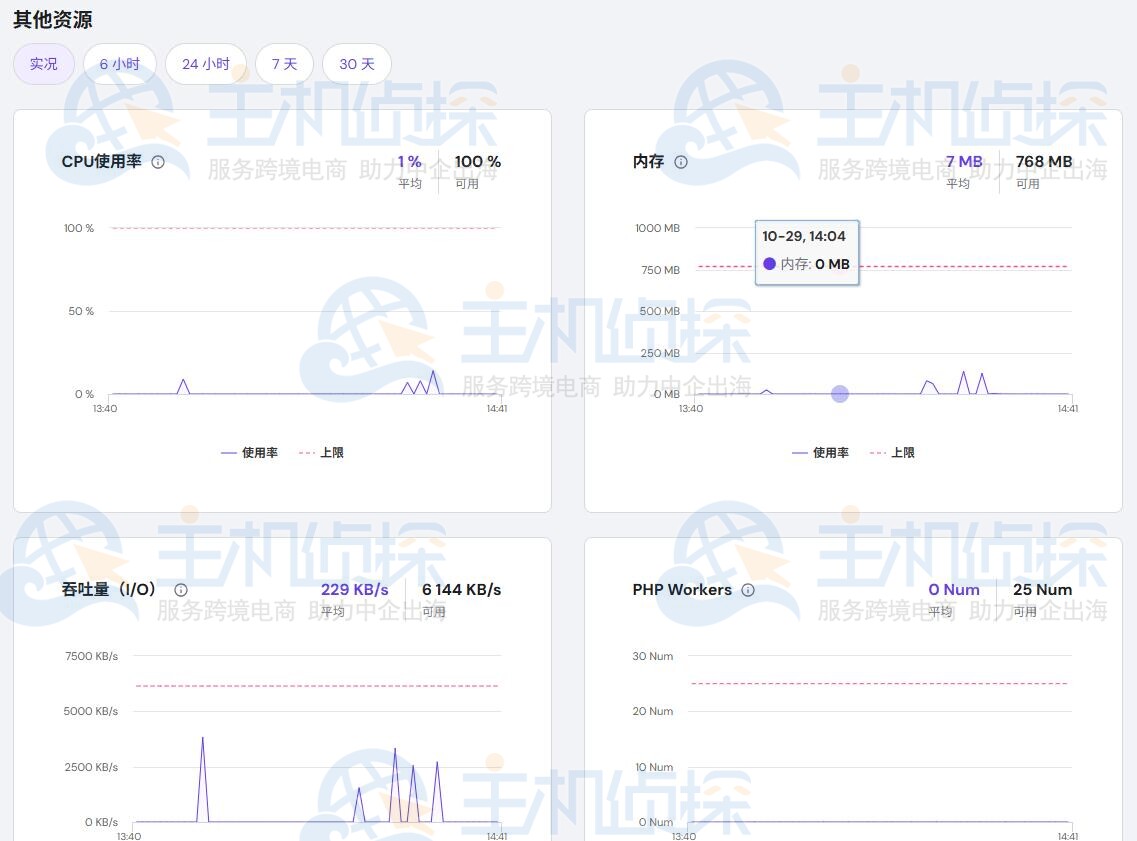Click the 1 % average CPU value

(x=410, y=162)
